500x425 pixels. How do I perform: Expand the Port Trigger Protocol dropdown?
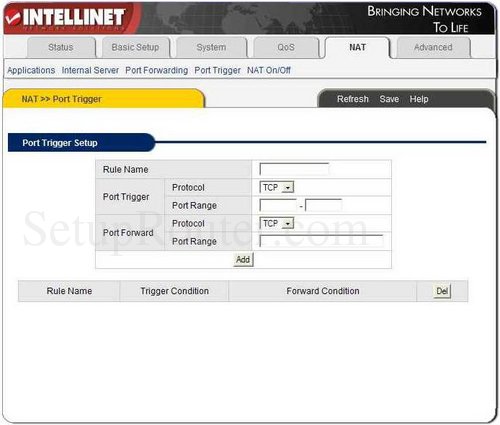pyautogui.click(x=277, y=187)
